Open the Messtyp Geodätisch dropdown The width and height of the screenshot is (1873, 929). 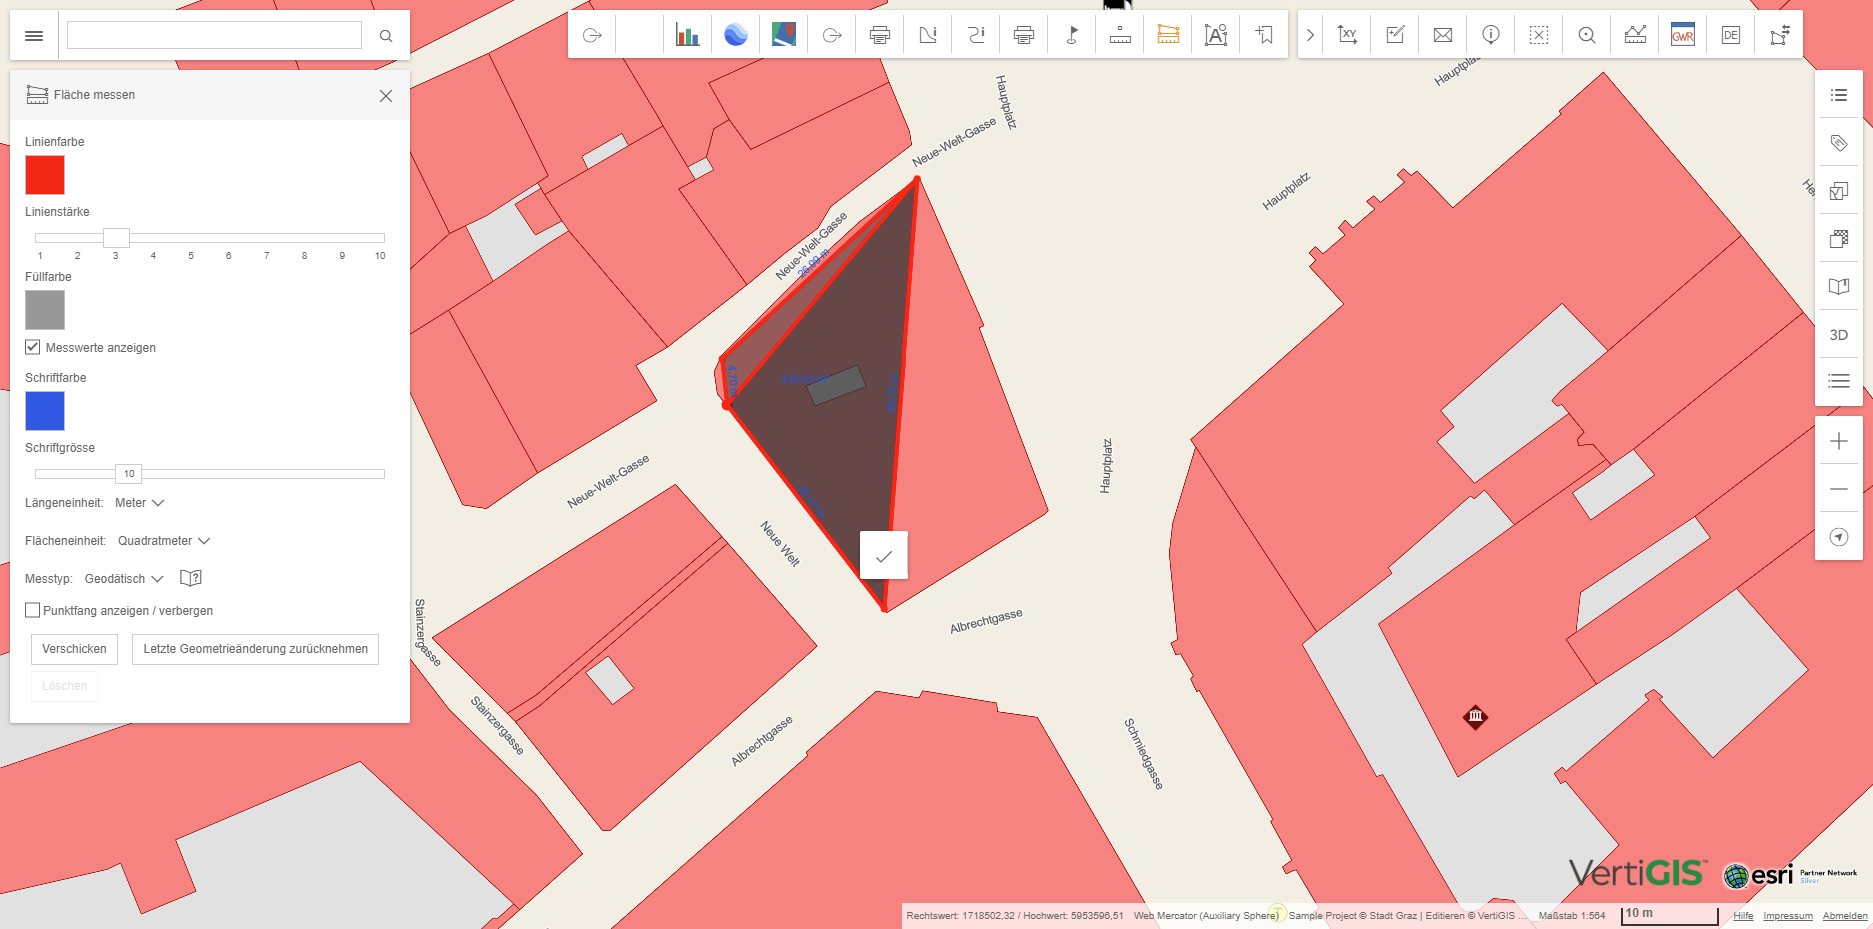(x=124, y=579)
